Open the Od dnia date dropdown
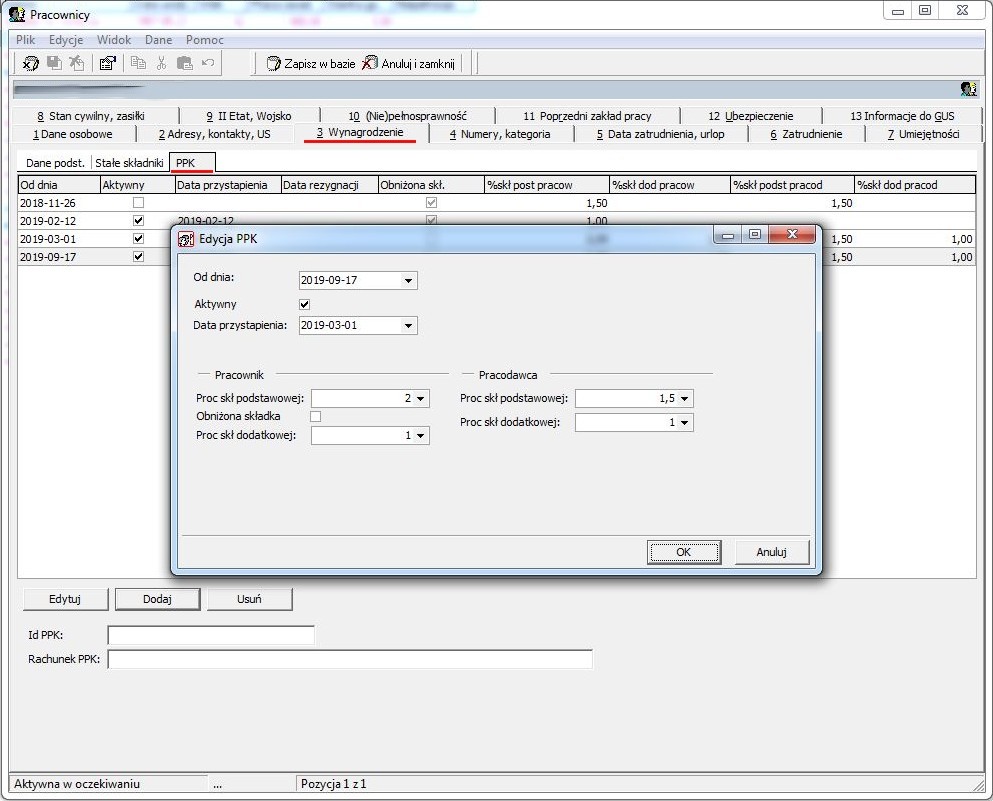The width and height of the screenshot is (993, 801). (408, 281)
